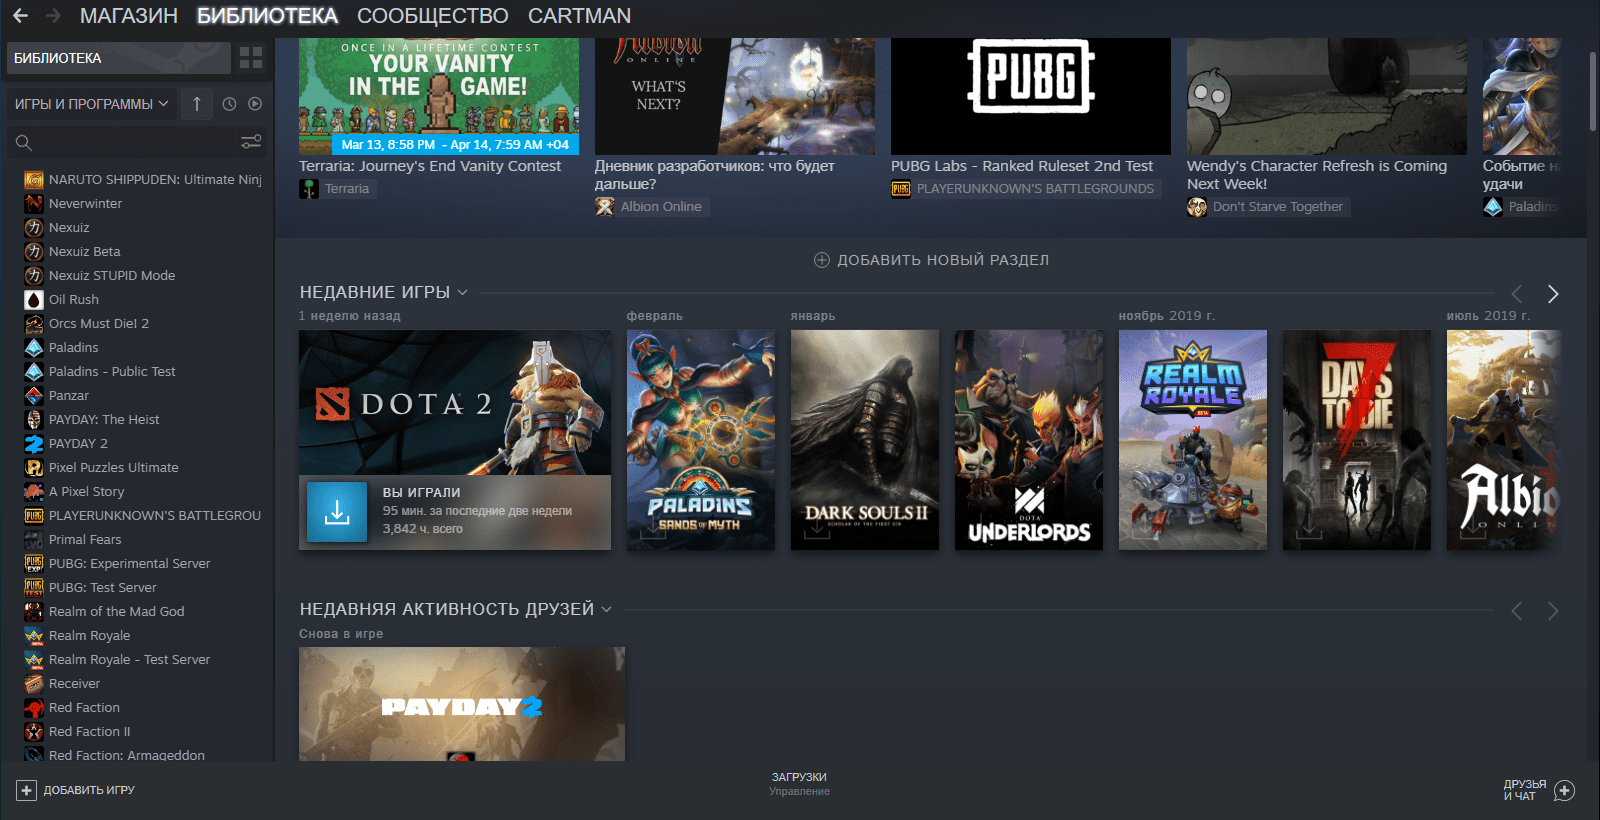Click the PUBG icon under news item
Viewport: 1600px width, 820px height.
coord(901,189)
